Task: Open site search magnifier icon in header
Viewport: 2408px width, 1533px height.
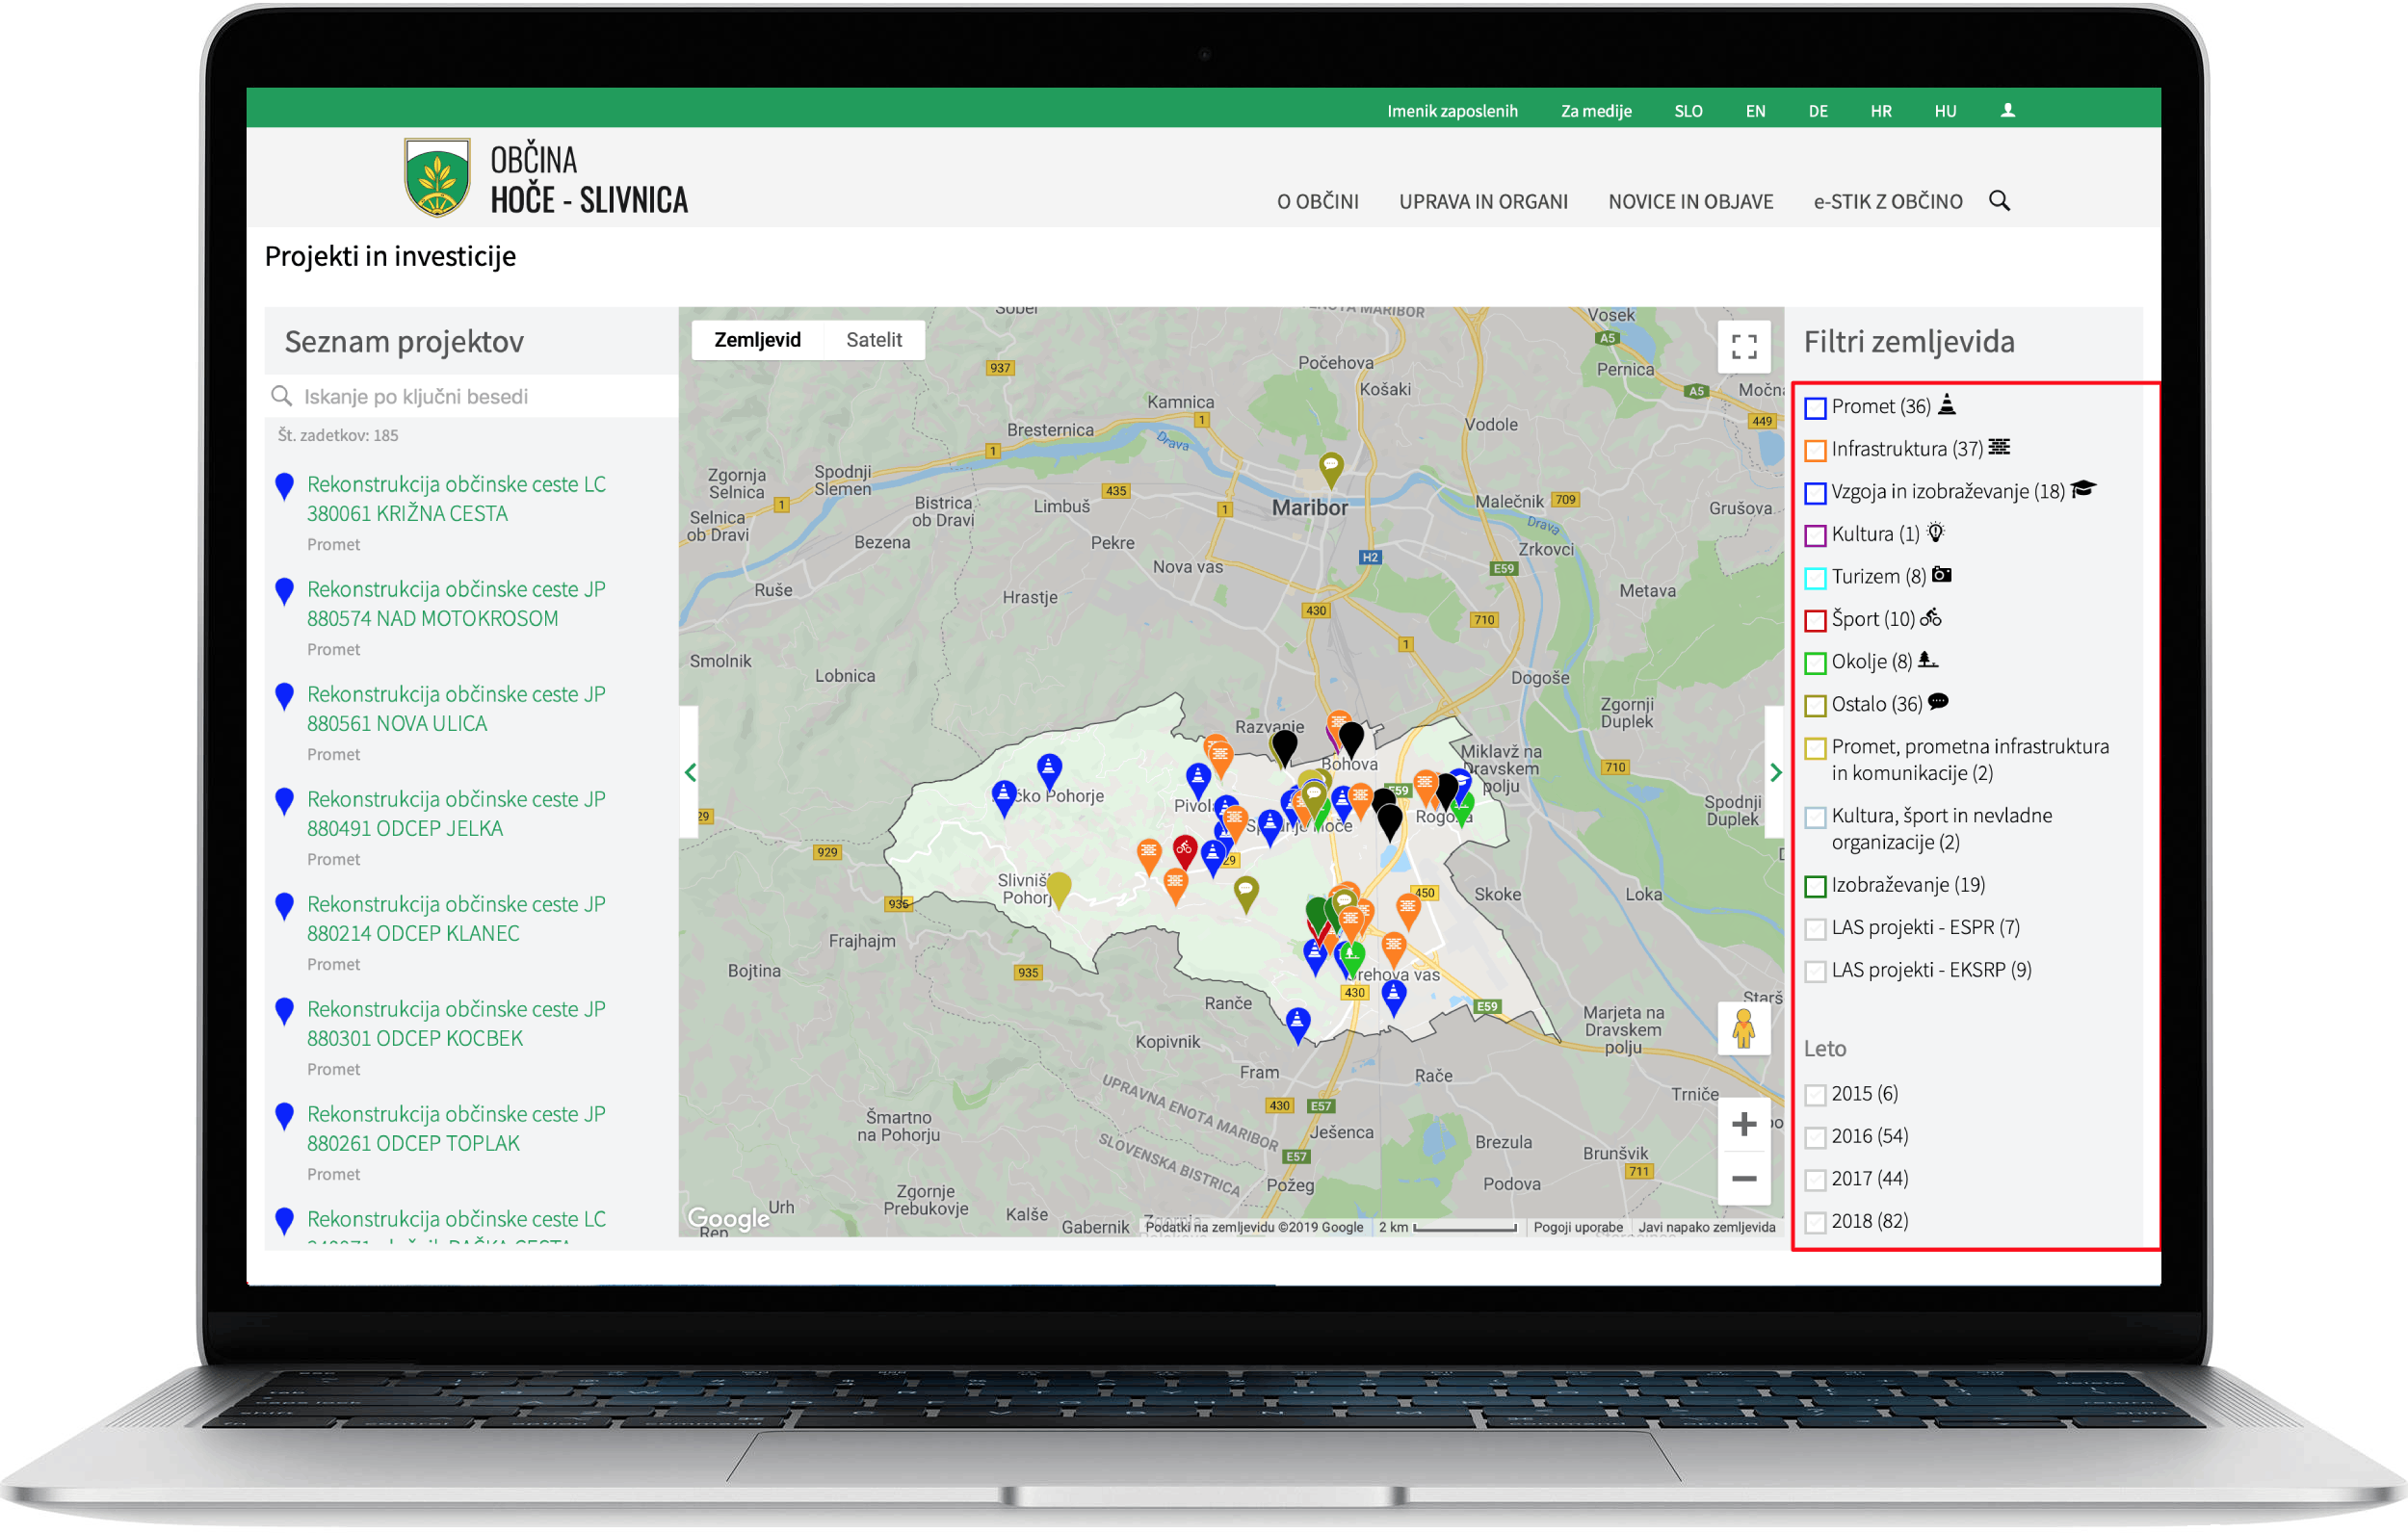Action: tap(1999, 201)
